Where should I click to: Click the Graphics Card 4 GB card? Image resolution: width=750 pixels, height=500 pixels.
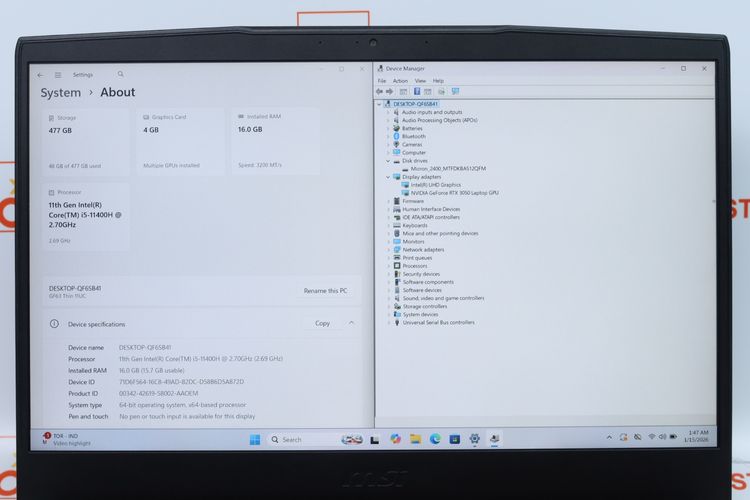point(181,142)
